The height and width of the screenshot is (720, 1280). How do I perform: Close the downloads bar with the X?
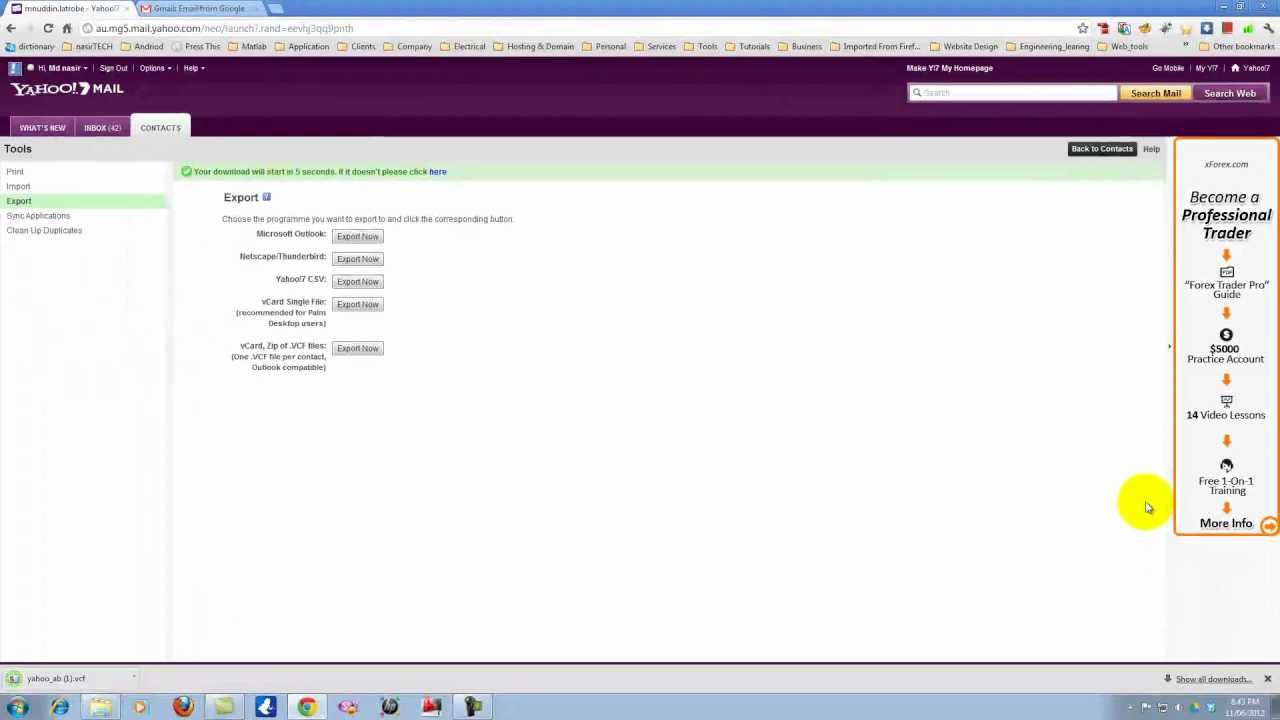click(1267, 679)
